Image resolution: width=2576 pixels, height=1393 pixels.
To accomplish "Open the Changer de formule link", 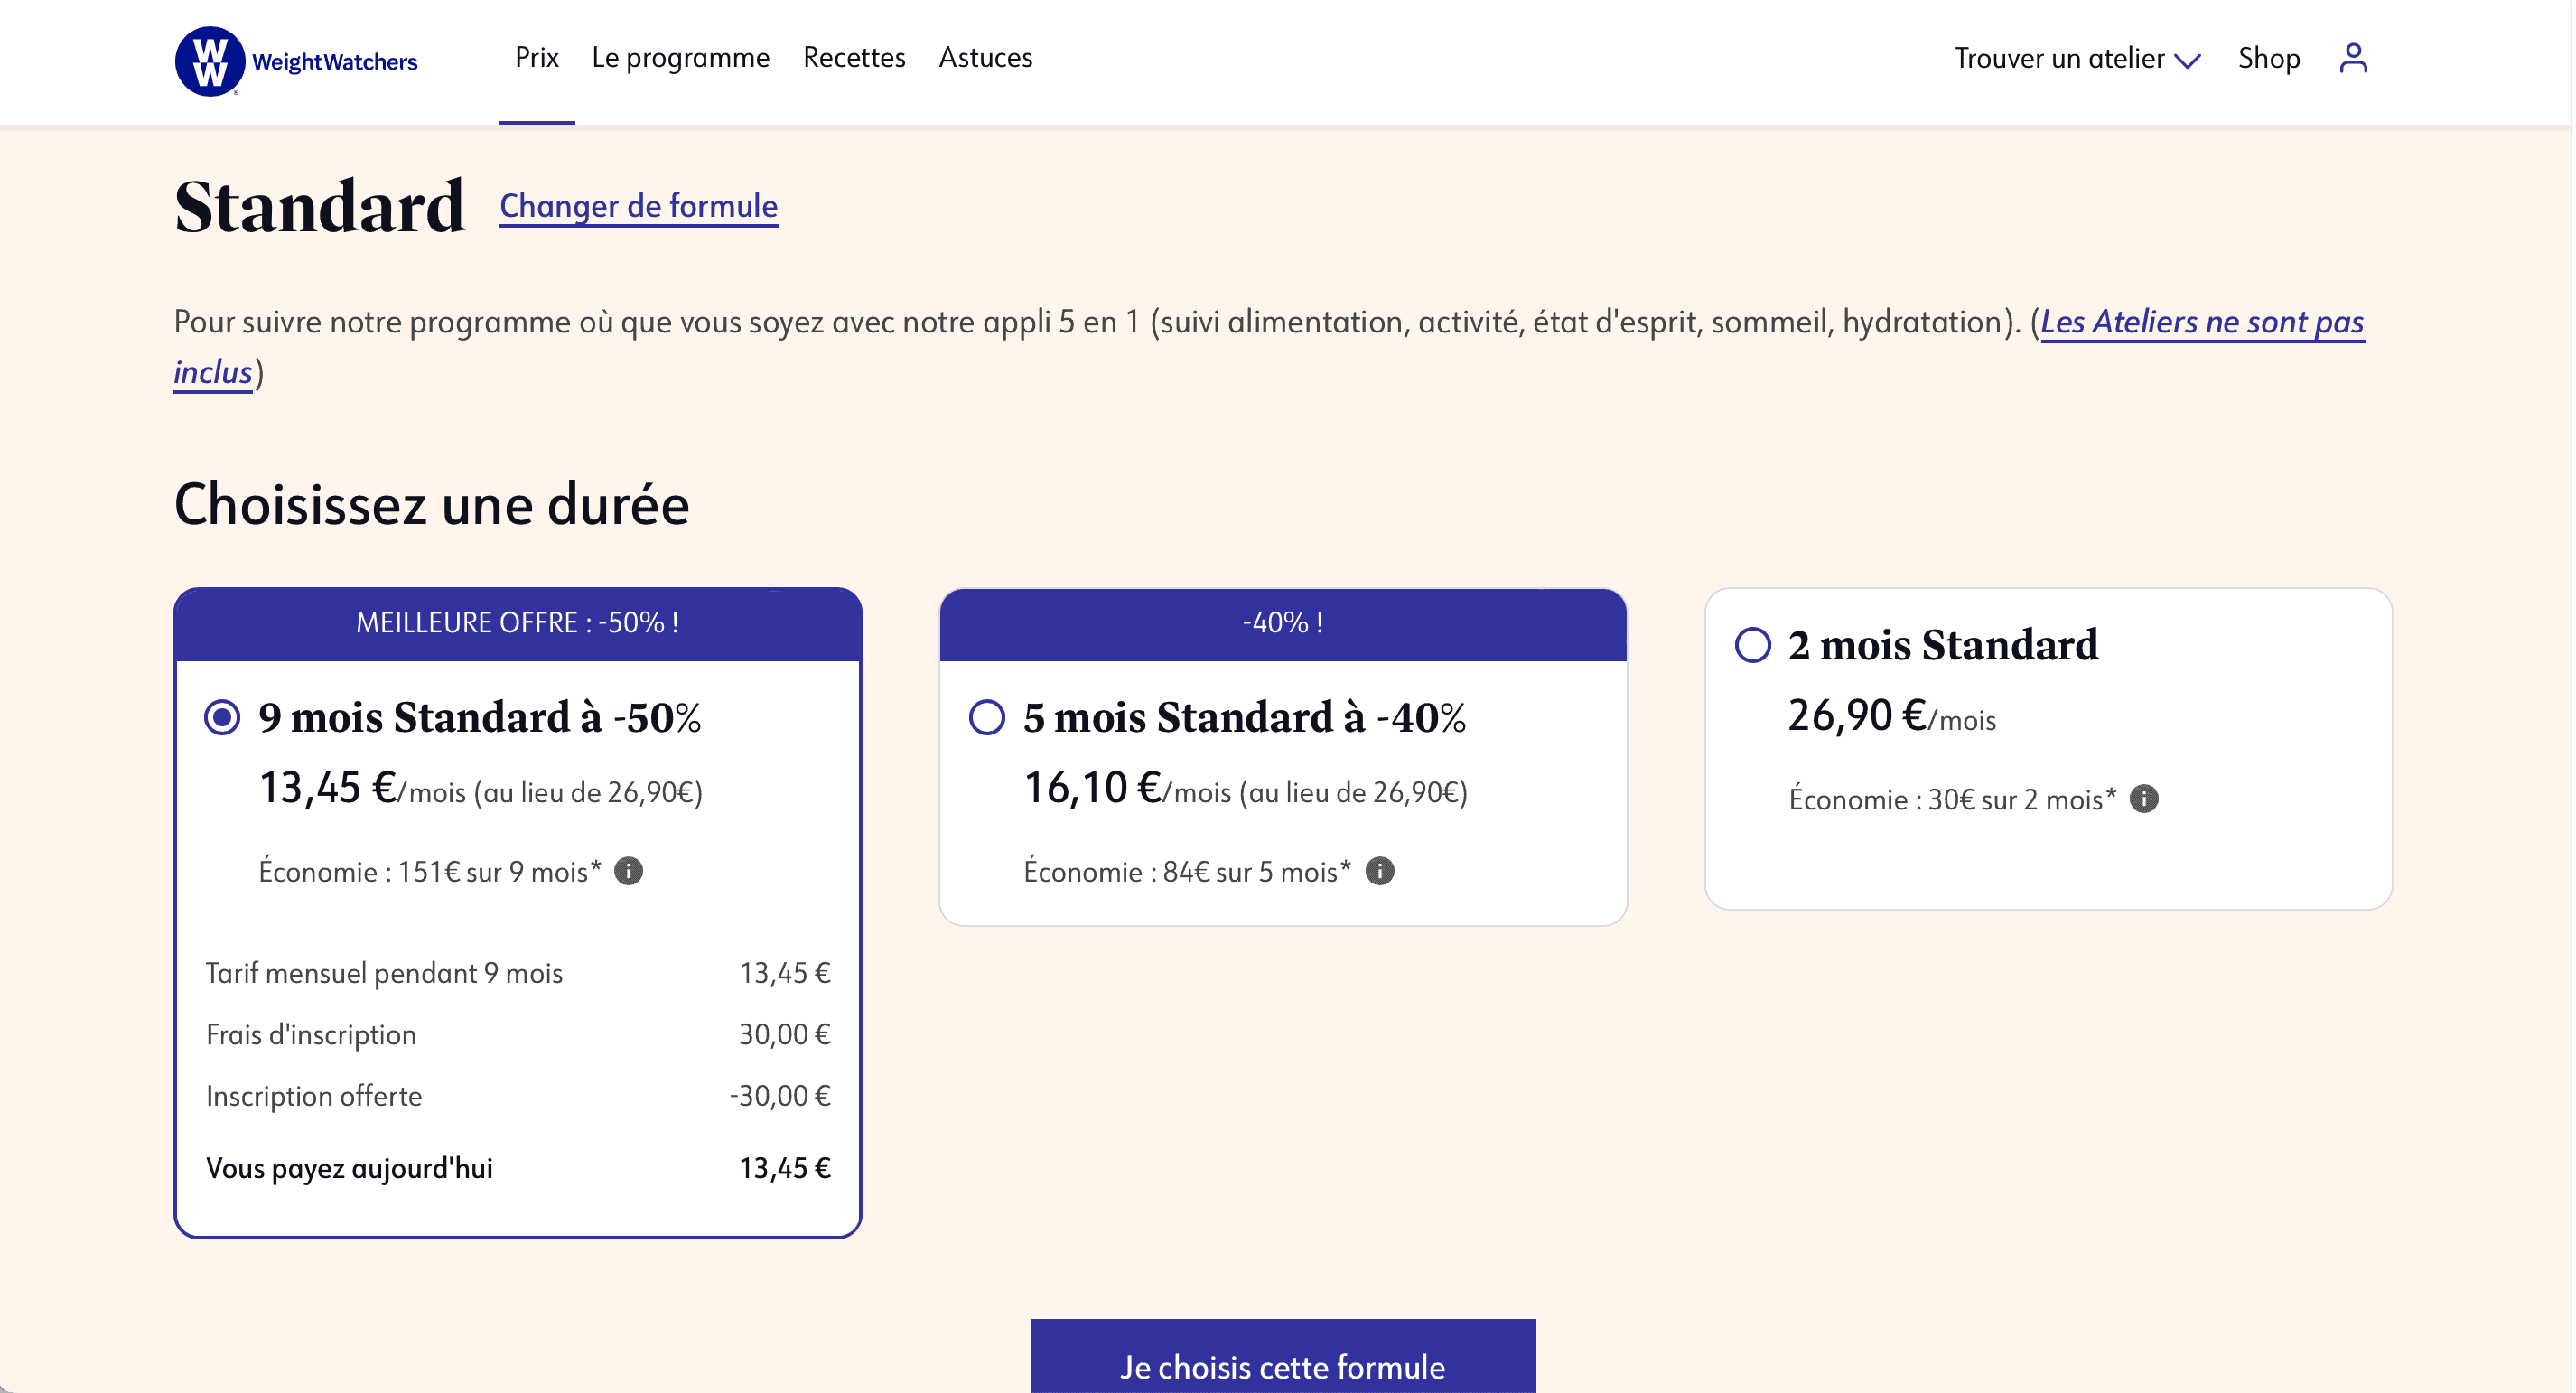I will pyautogui.click(x=639, y=206).
